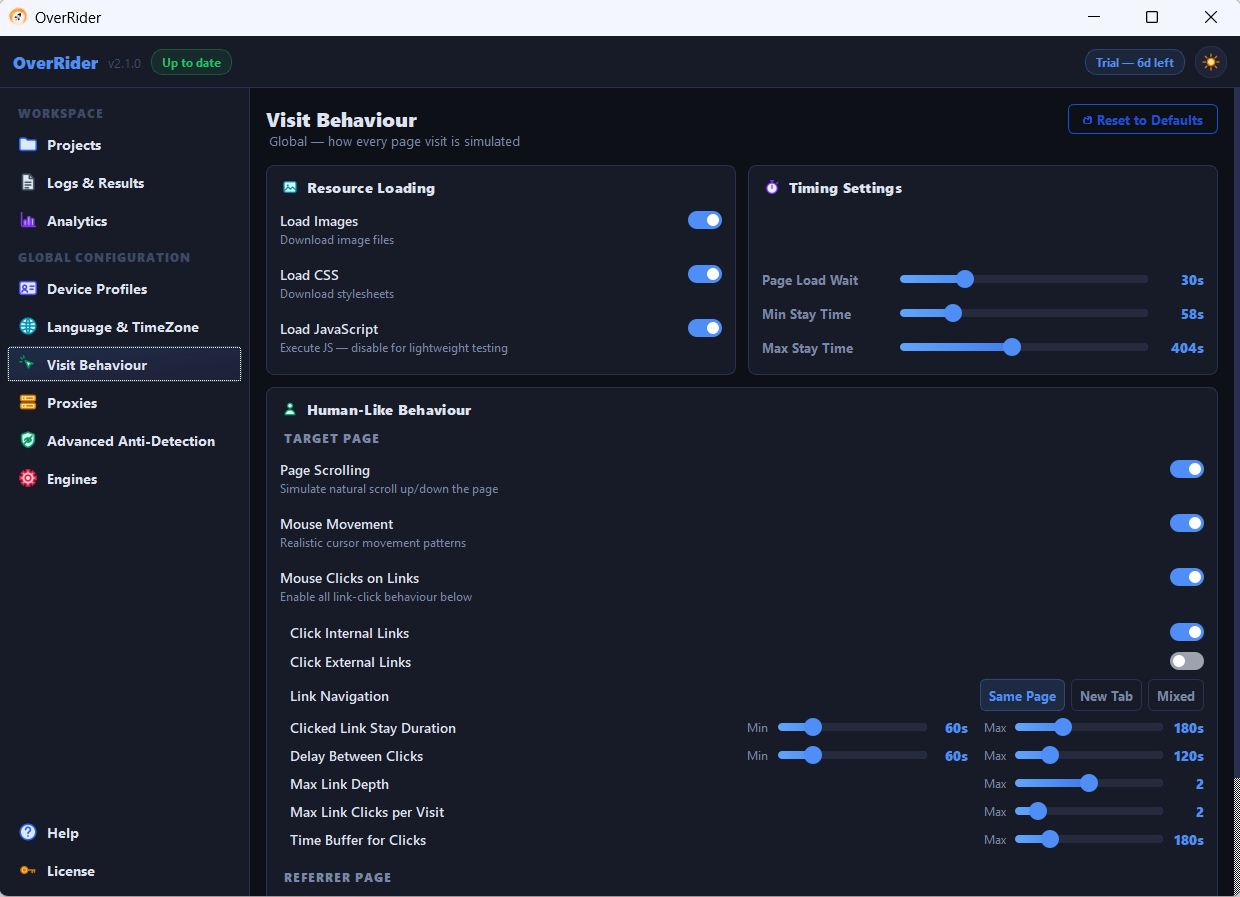Click the Max Link Clicks per Visit slider
This screenshot has height=897, width=1240.
click(x=1089, y=812)
